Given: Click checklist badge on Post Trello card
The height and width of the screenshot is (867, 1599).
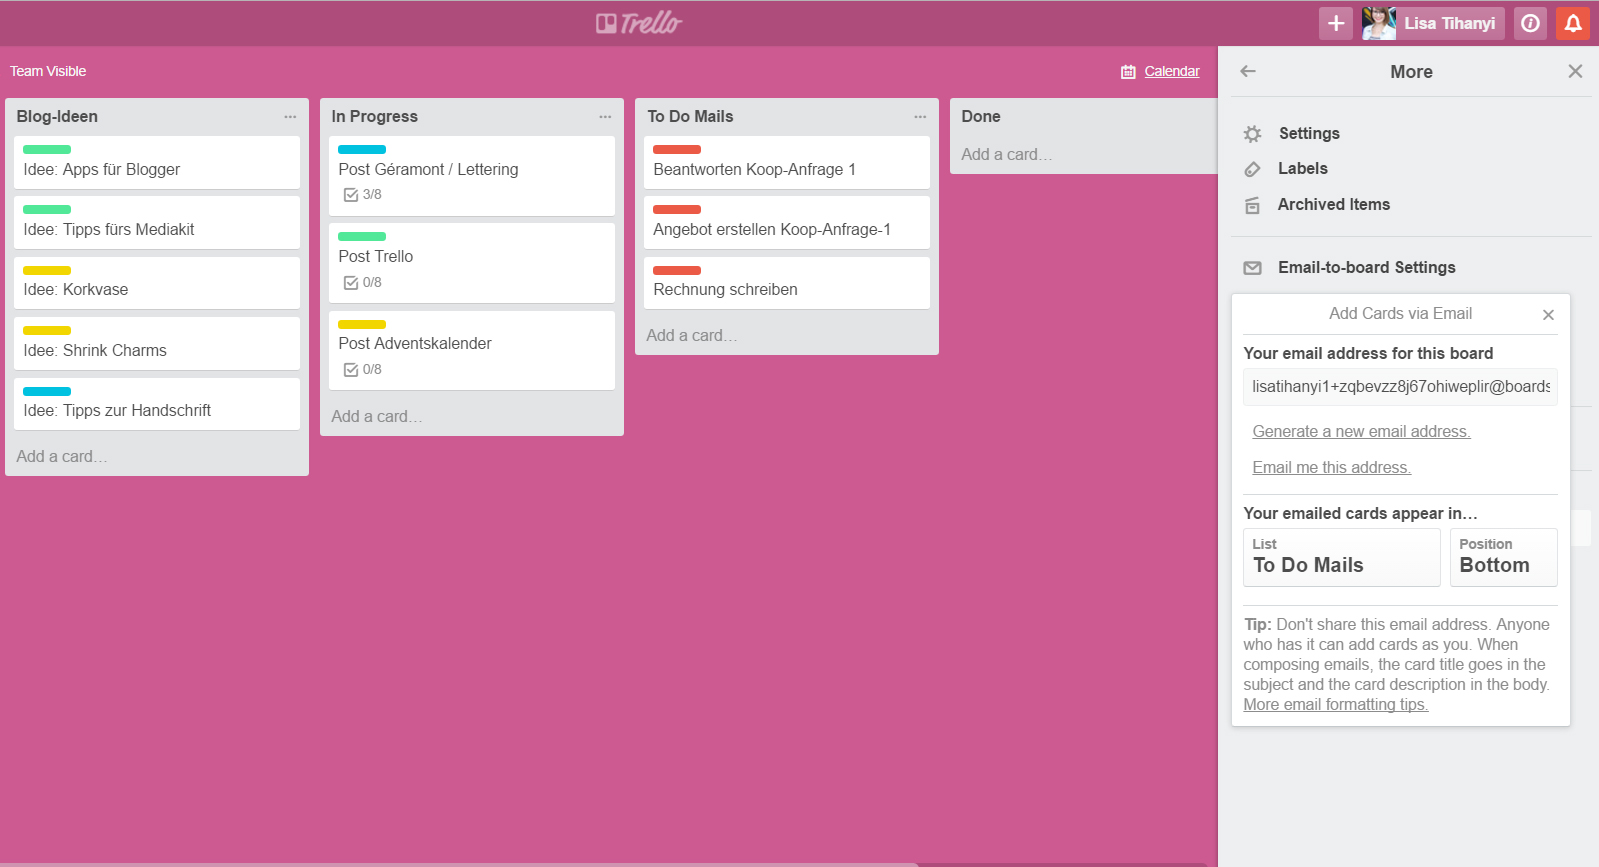Looking at the screenshot, I should [362, 283].
